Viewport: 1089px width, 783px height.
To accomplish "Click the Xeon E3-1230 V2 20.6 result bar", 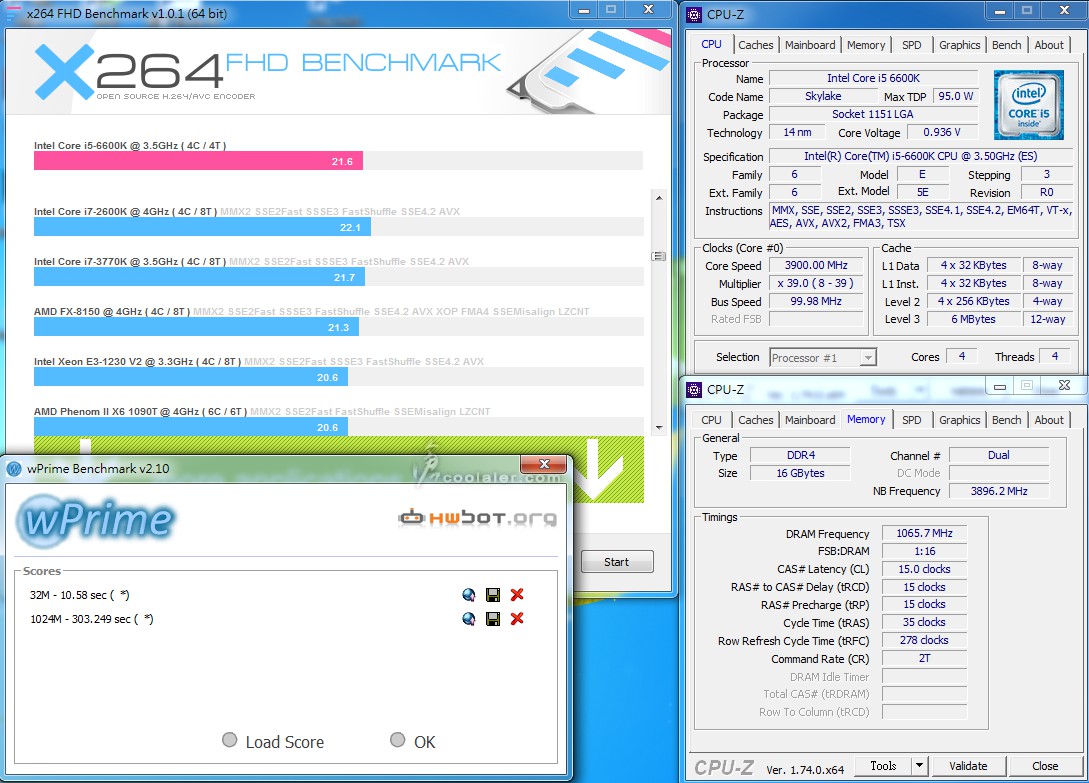I will (x=191, y=377).
